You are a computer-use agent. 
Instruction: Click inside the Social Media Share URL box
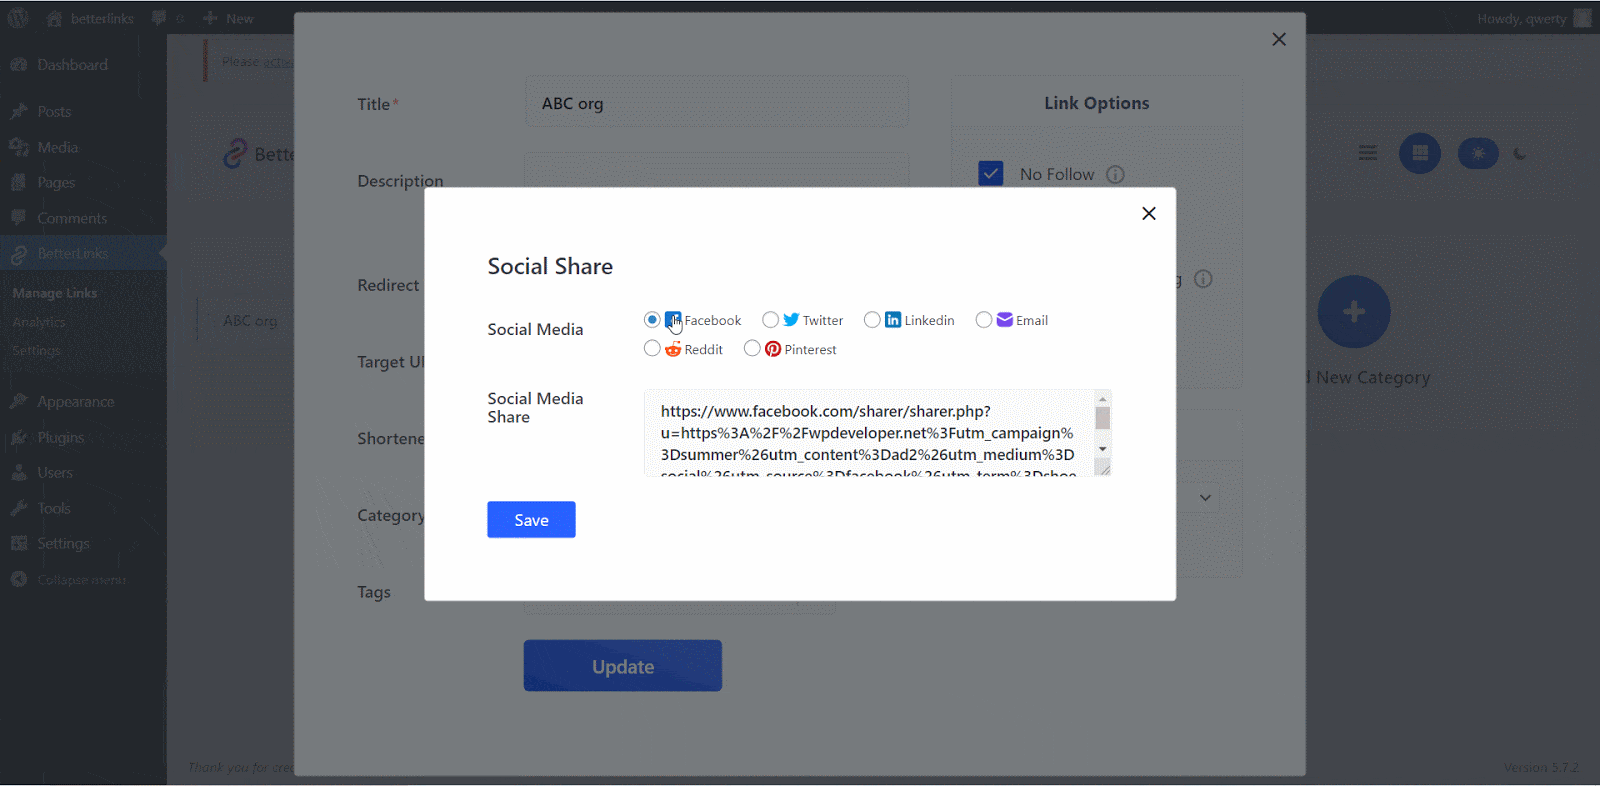click(x=867, y=433)
